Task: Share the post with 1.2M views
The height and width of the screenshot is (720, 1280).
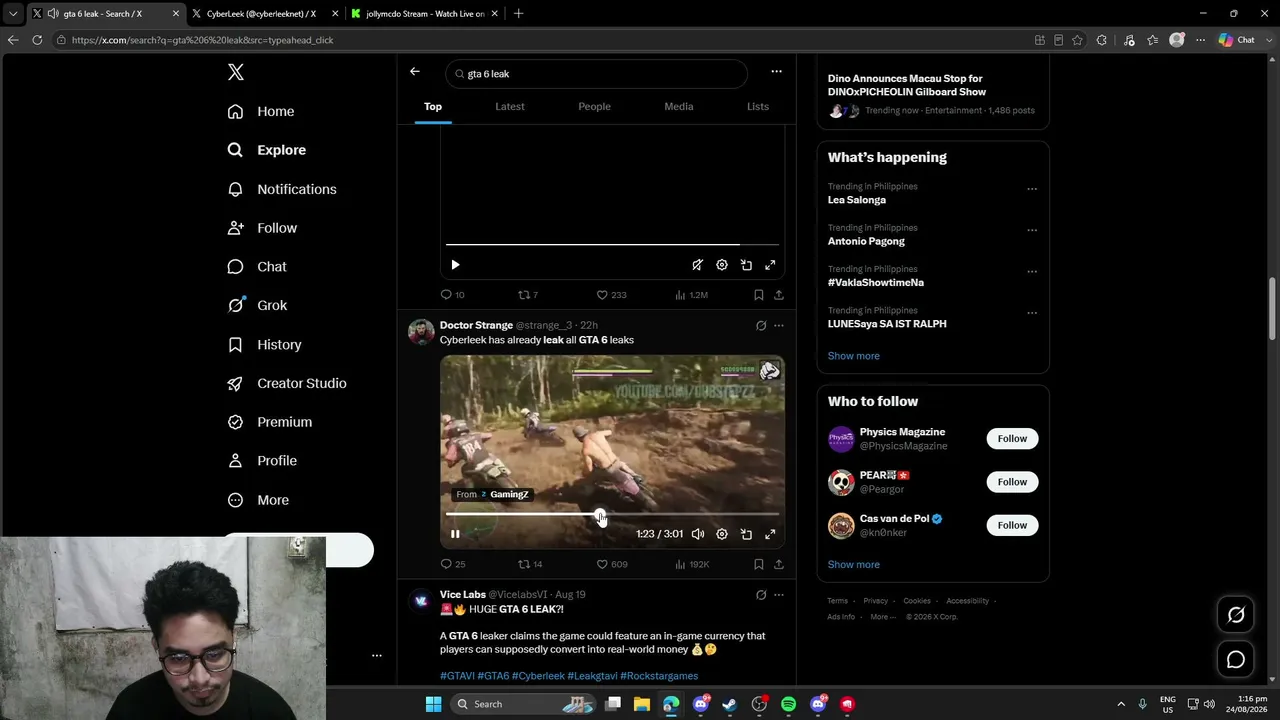Action: tap(779, 295)
